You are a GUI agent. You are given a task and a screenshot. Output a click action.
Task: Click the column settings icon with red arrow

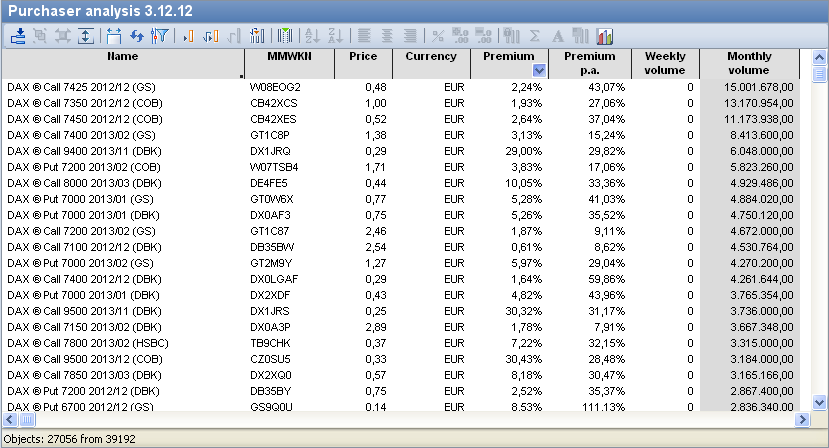(x=257, y=36)
